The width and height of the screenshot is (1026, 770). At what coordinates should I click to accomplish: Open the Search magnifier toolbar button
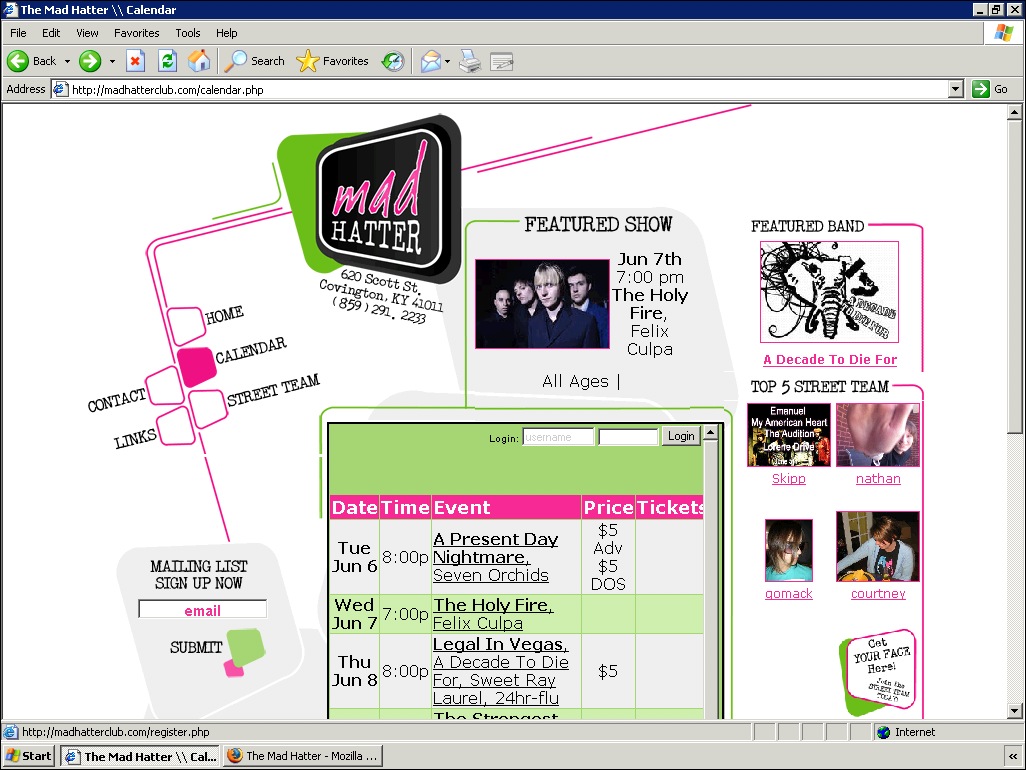[255, 61]
